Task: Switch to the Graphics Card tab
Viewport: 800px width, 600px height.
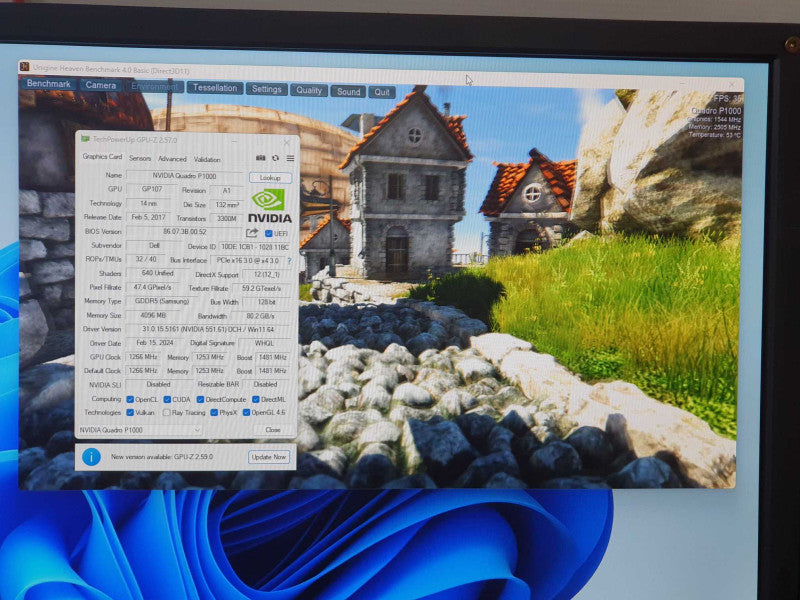Action: (x=102, y=157)
